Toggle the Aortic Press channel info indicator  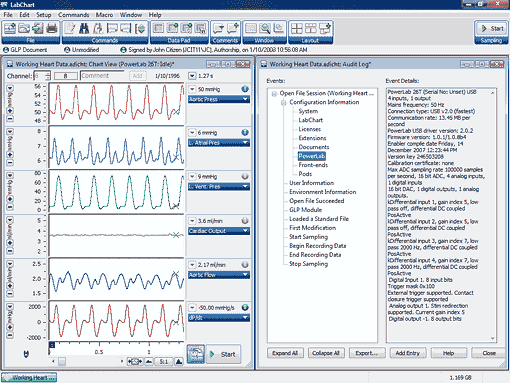coord(245,89)
